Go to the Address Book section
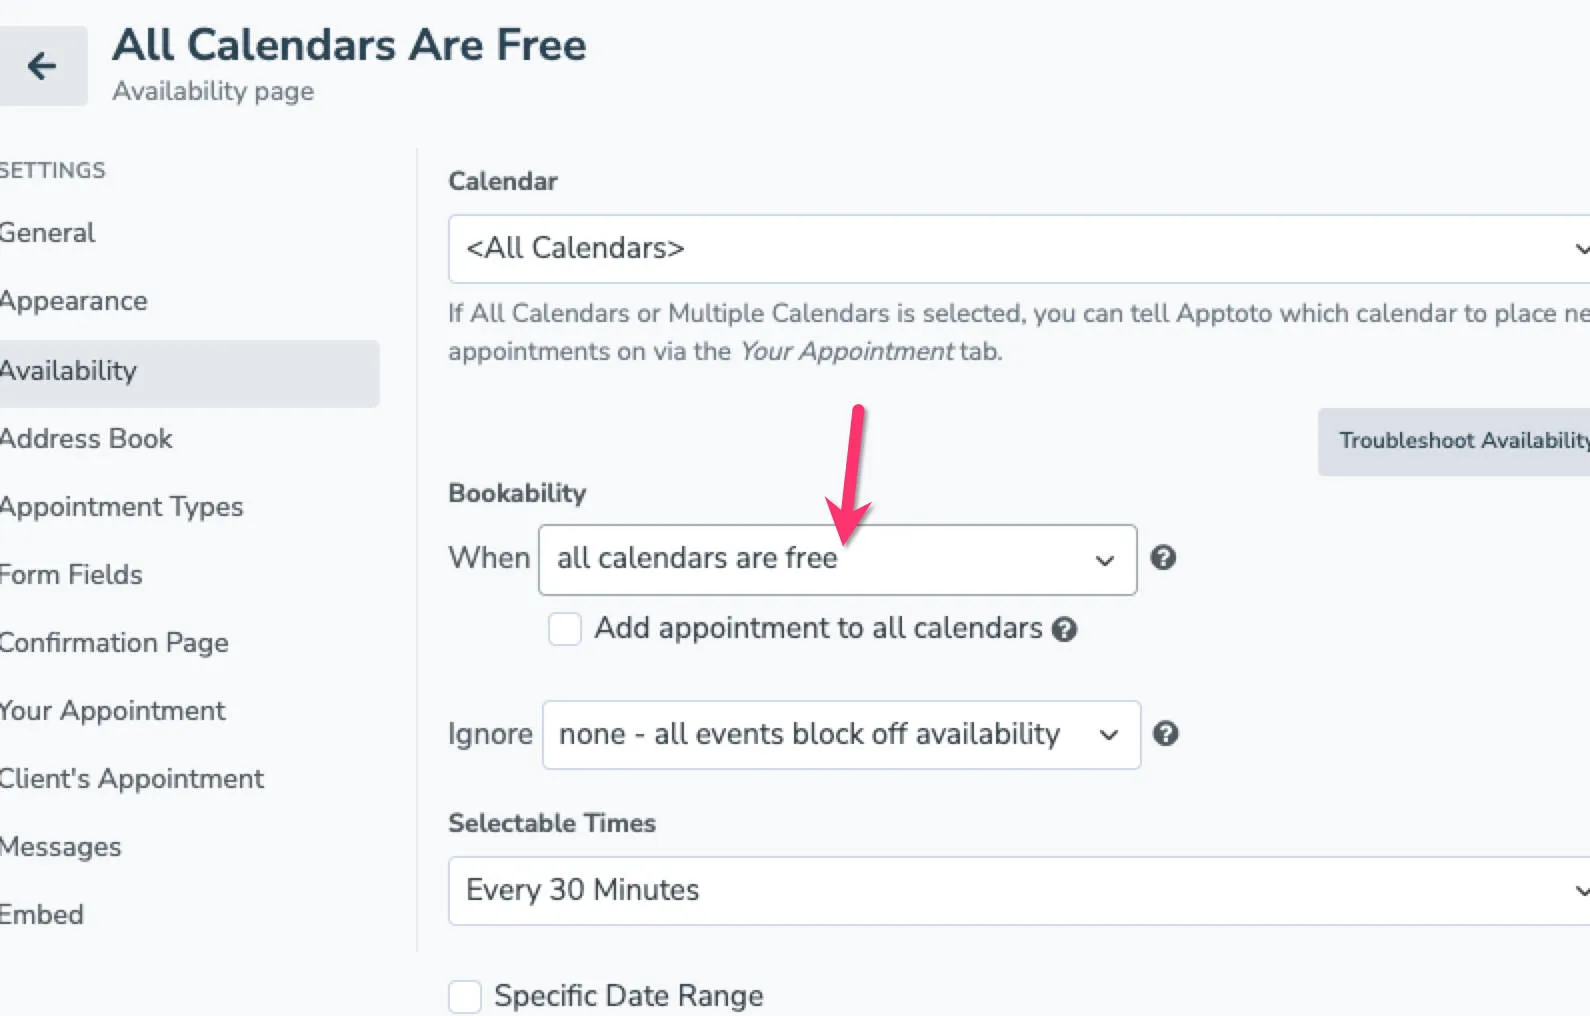Viewport: 1590px width, 1016px height. [x=86, y=438]
